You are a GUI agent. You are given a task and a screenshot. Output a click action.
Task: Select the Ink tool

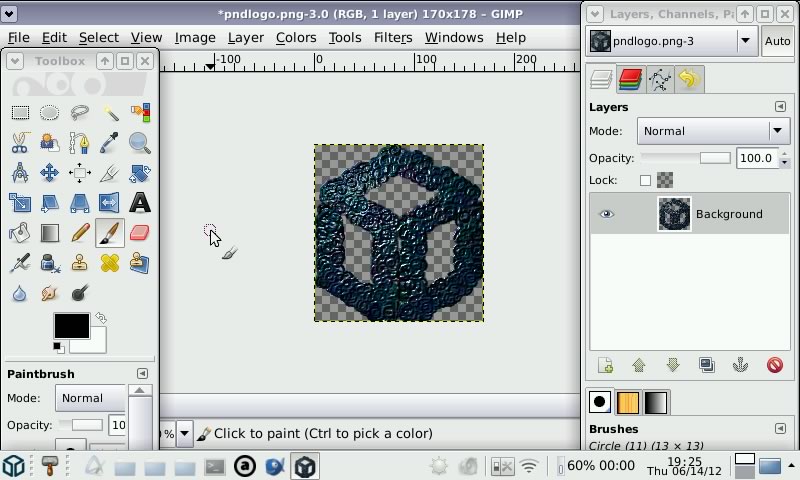click(49, 263)
